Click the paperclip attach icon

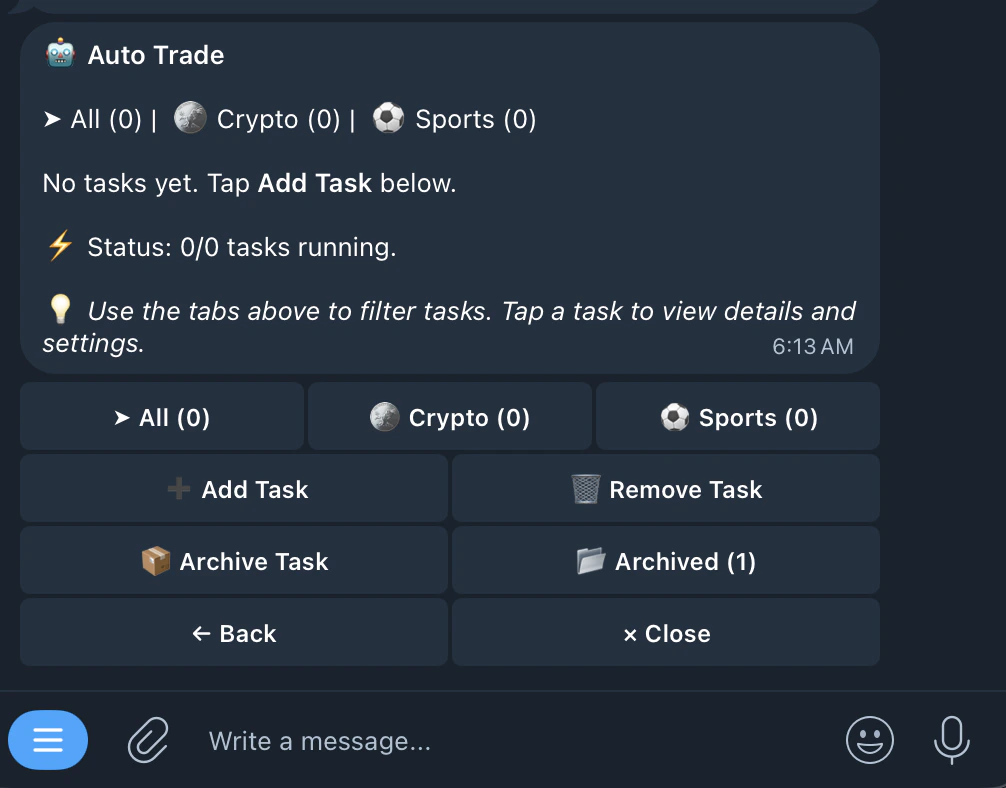[x=148, y=741]
